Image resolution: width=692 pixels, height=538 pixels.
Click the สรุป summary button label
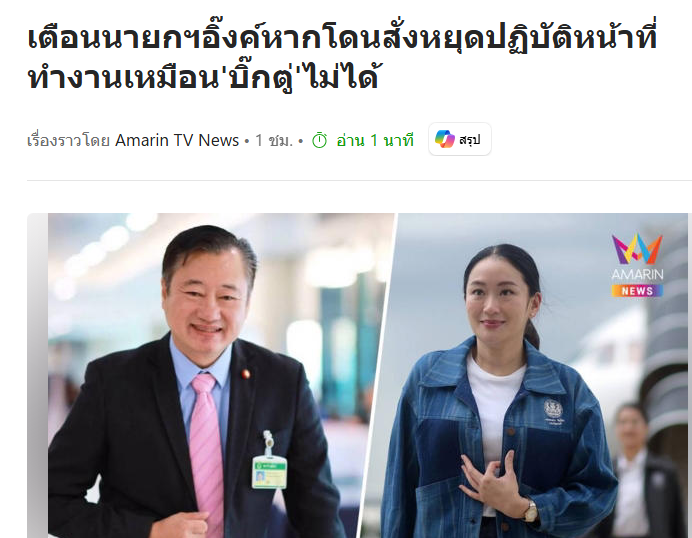coord(470,140)
